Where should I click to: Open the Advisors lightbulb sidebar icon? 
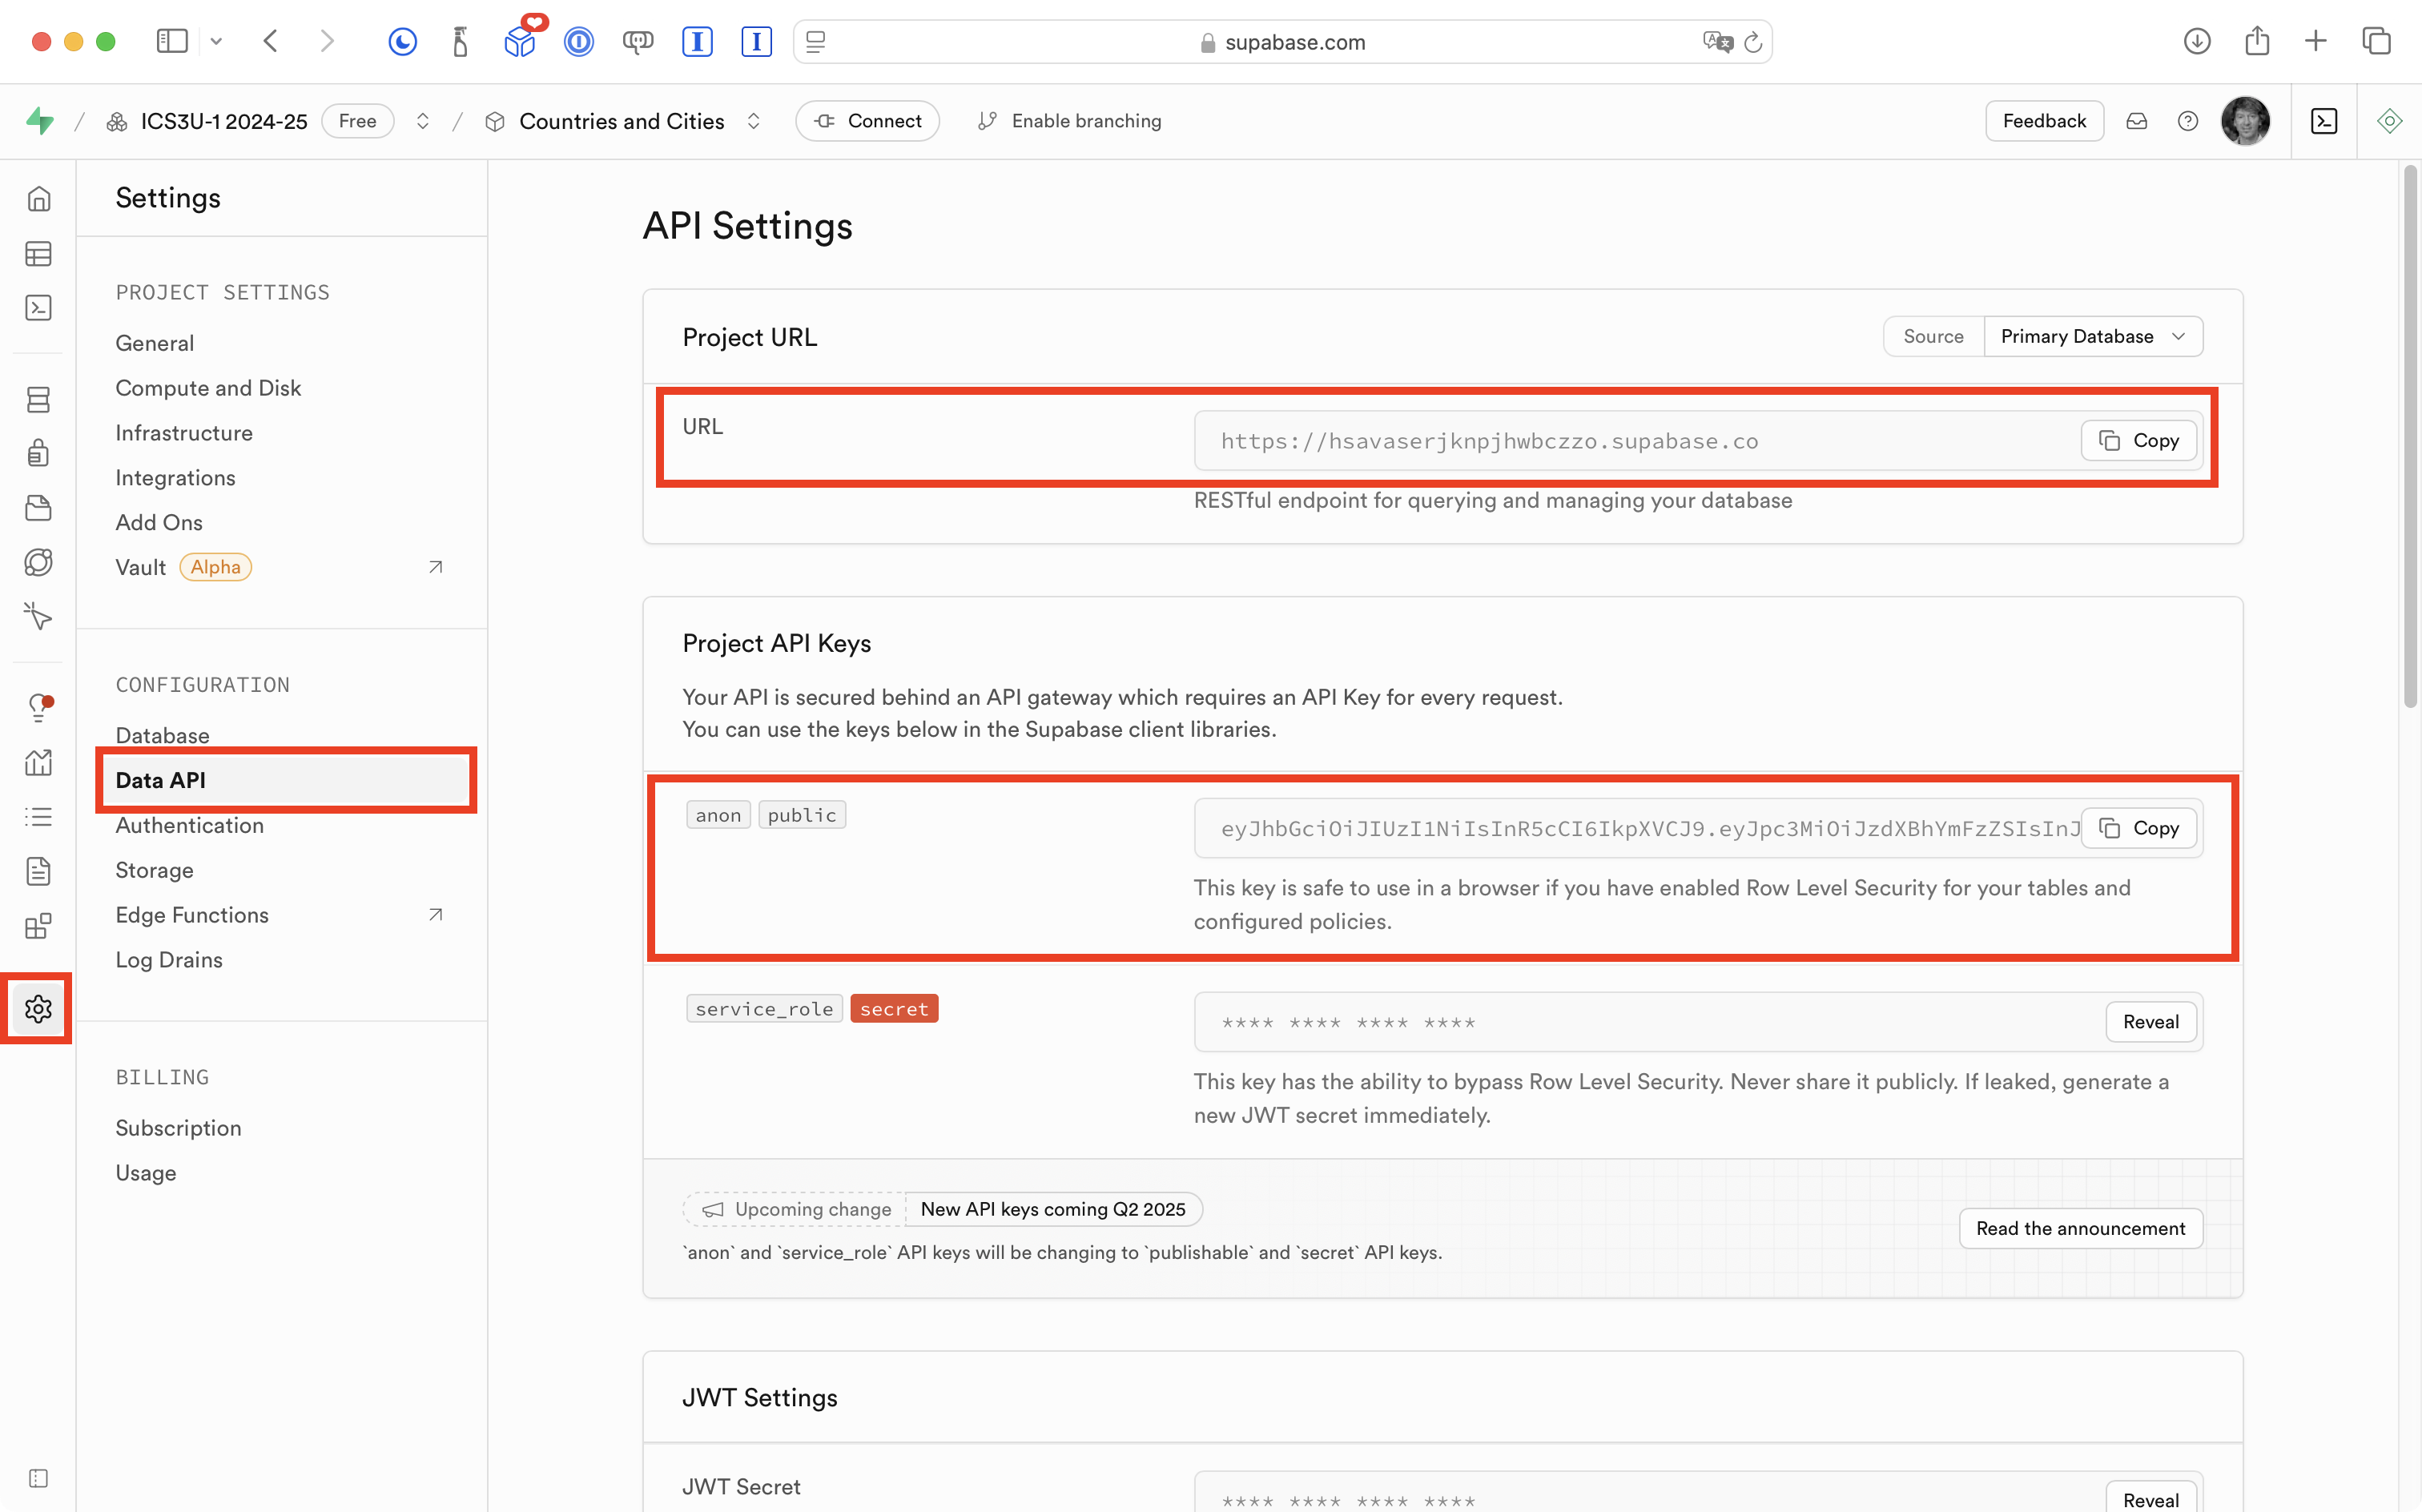tap(38, 708)
